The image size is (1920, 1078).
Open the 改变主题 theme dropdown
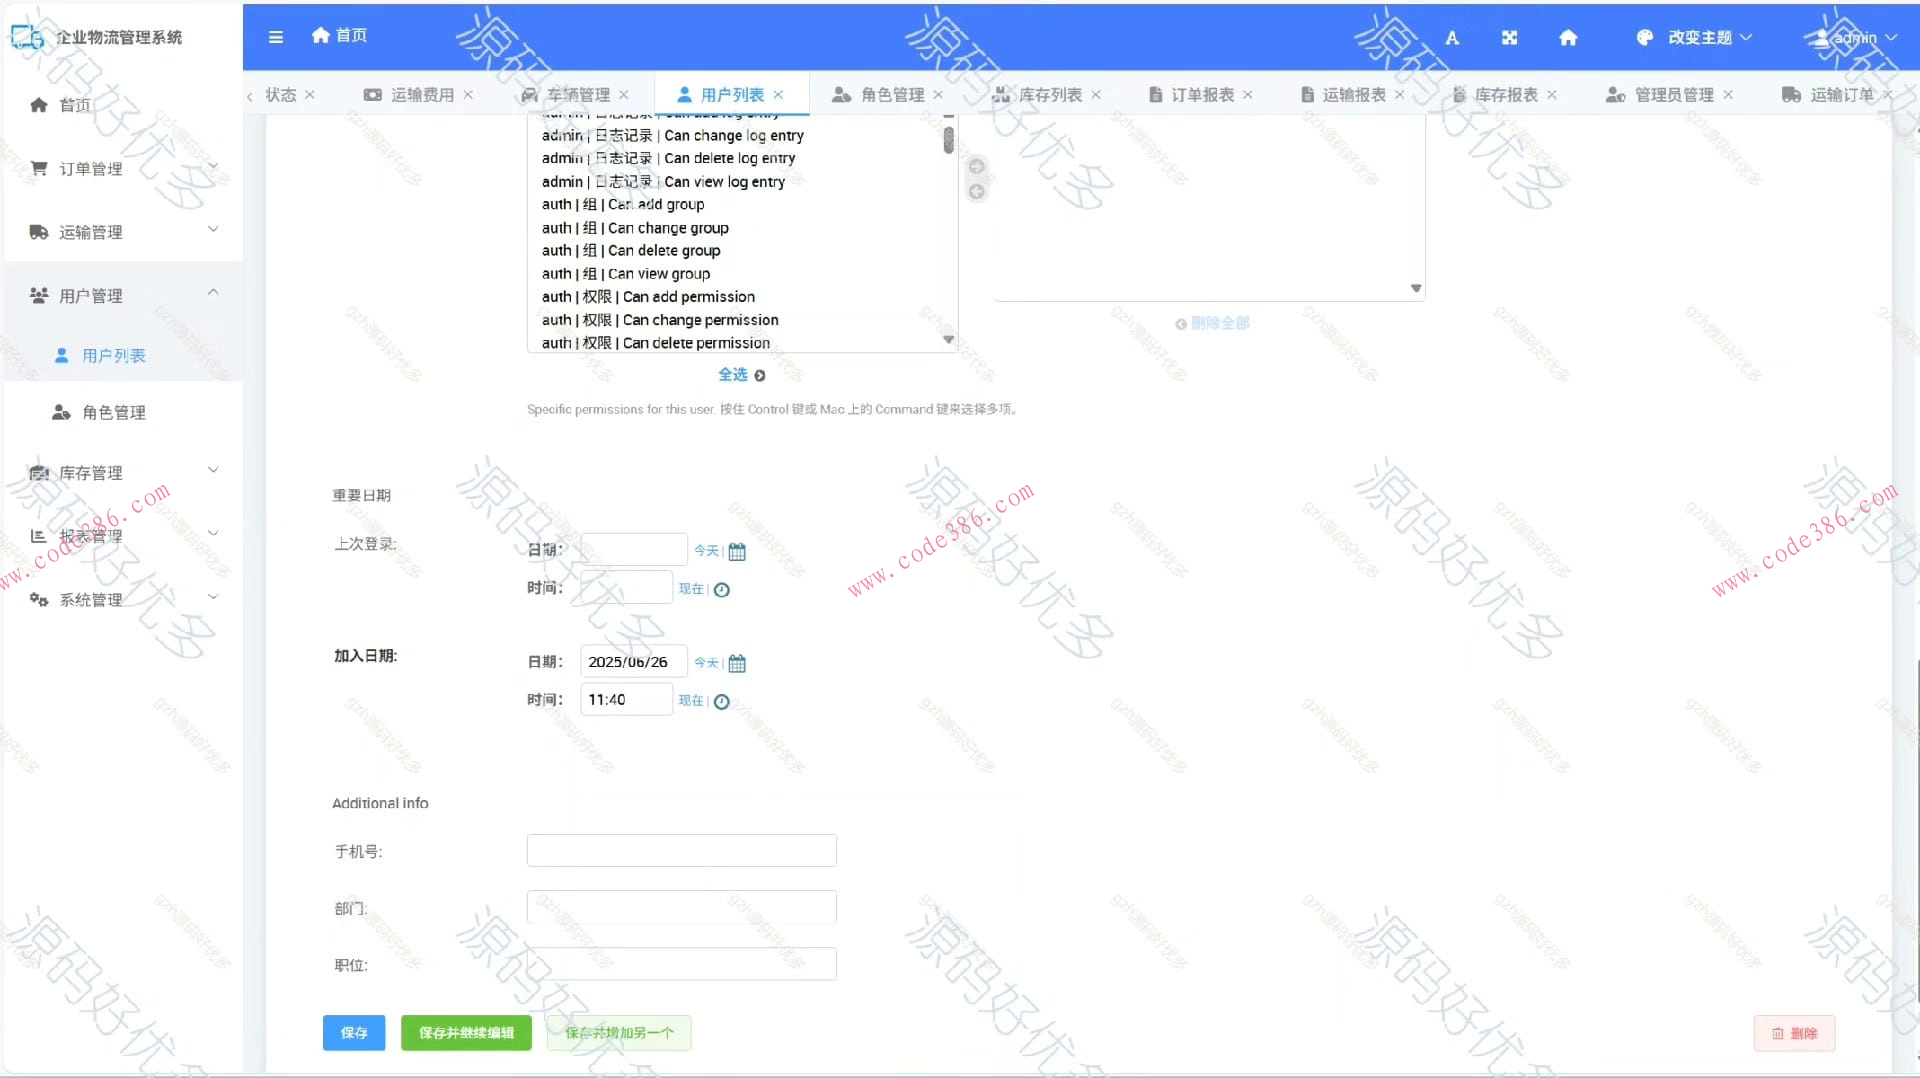(x=1694, y=38)
